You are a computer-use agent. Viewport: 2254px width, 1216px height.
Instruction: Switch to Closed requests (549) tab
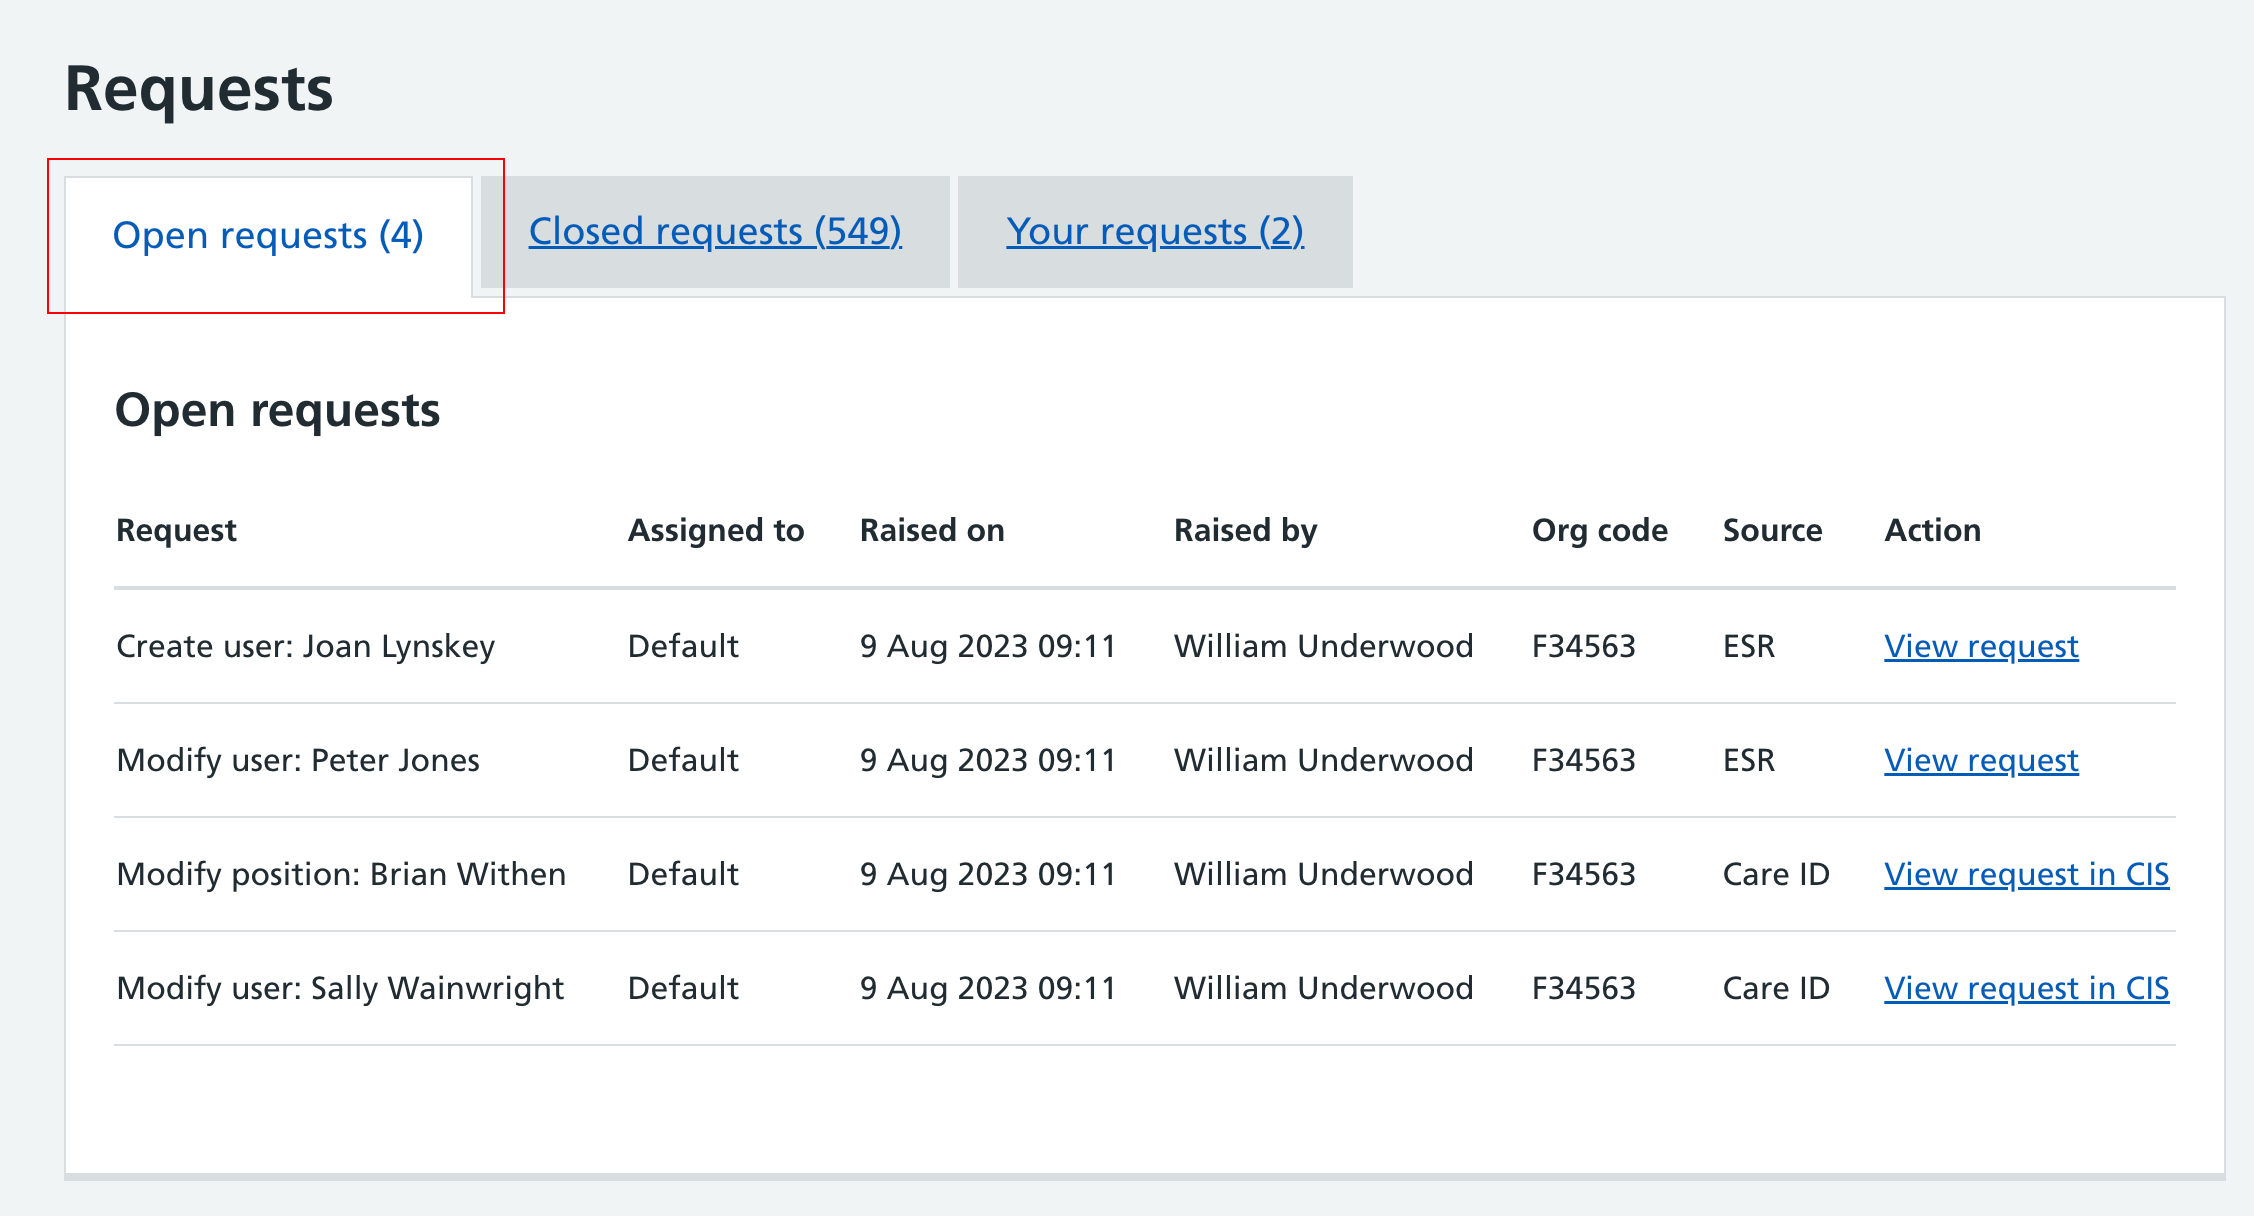click(x=715, y=232)
